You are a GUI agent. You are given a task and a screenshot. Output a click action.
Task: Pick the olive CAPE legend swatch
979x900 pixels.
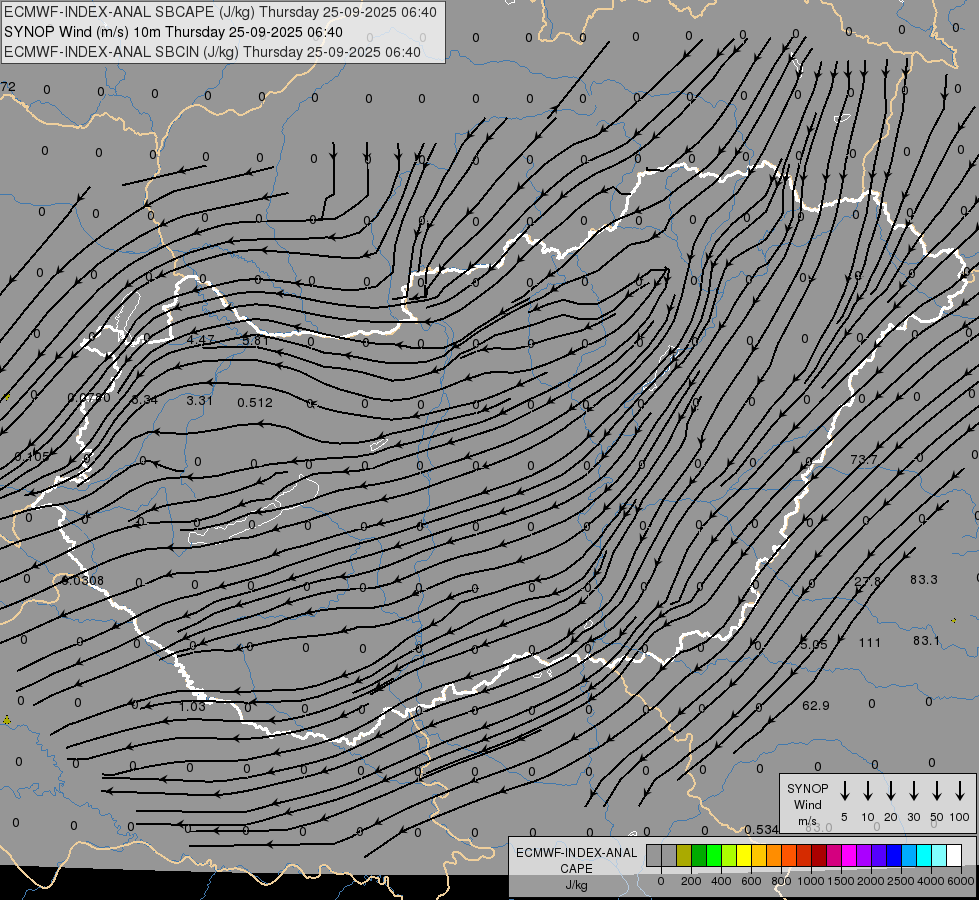[684, 855]
